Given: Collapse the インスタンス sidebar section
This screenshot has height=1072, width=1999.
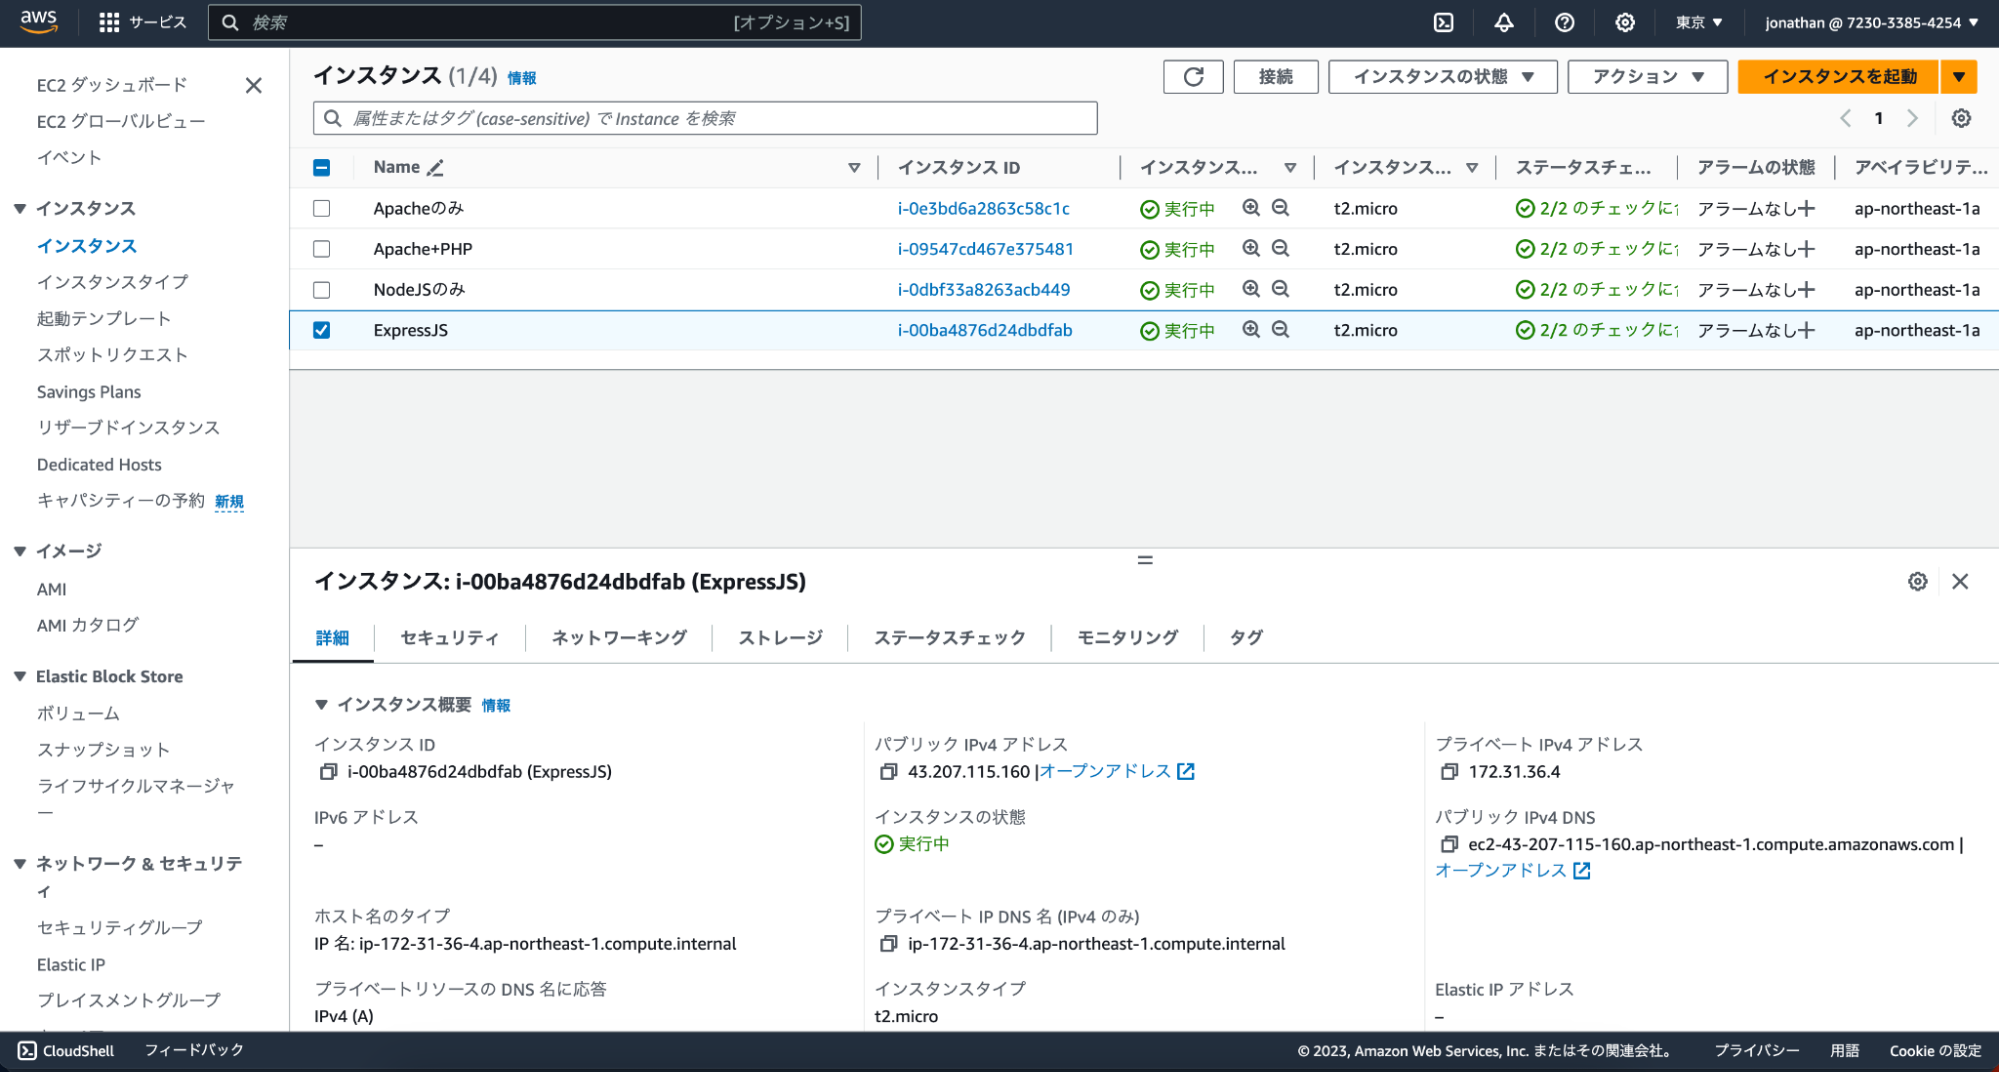Looking at the screenshot, I should point(20,208).
